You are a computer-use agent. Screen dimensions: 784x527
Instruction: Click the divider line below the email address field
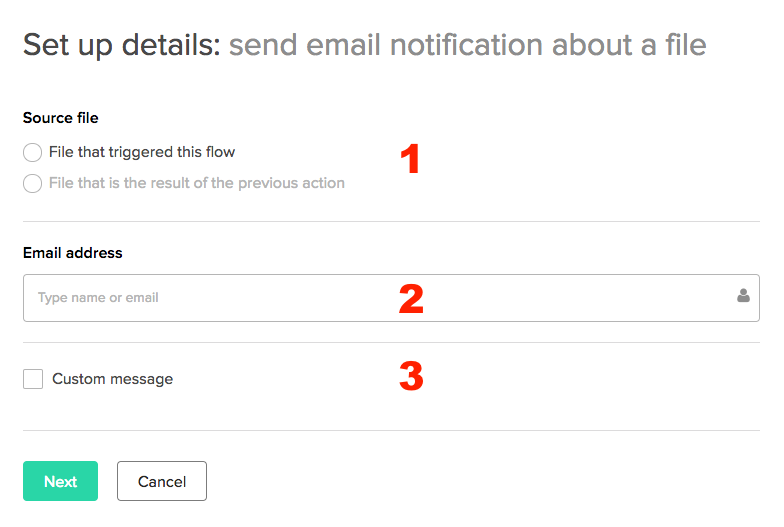click(391, 343)
